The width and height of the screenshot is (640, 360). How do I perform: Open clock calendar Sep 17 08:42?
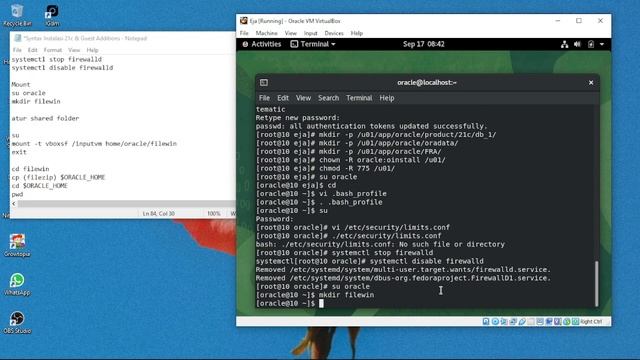click(x=424, y=44)
